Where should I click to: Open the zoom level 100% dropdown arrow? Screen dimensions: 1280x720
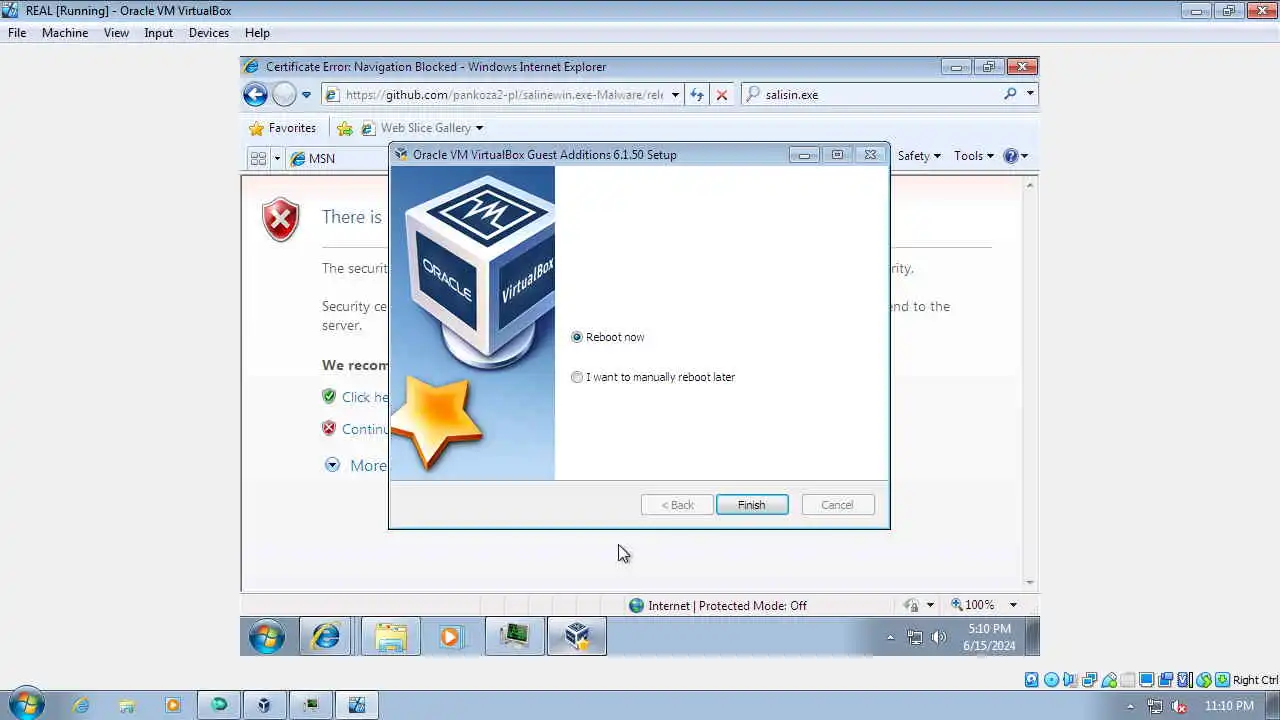tap(1012, 605)
